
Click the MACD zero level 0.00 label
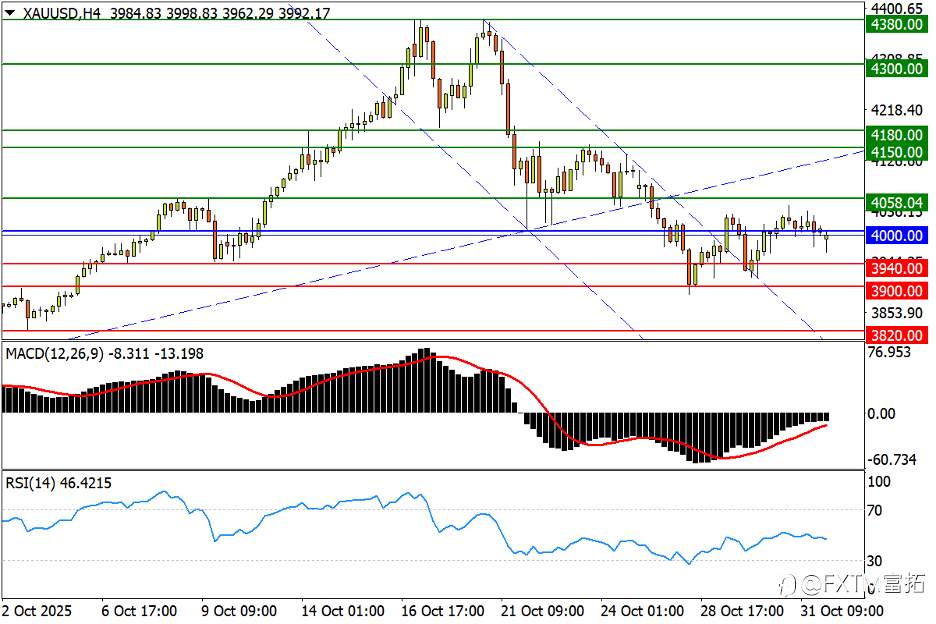(881, 413)
